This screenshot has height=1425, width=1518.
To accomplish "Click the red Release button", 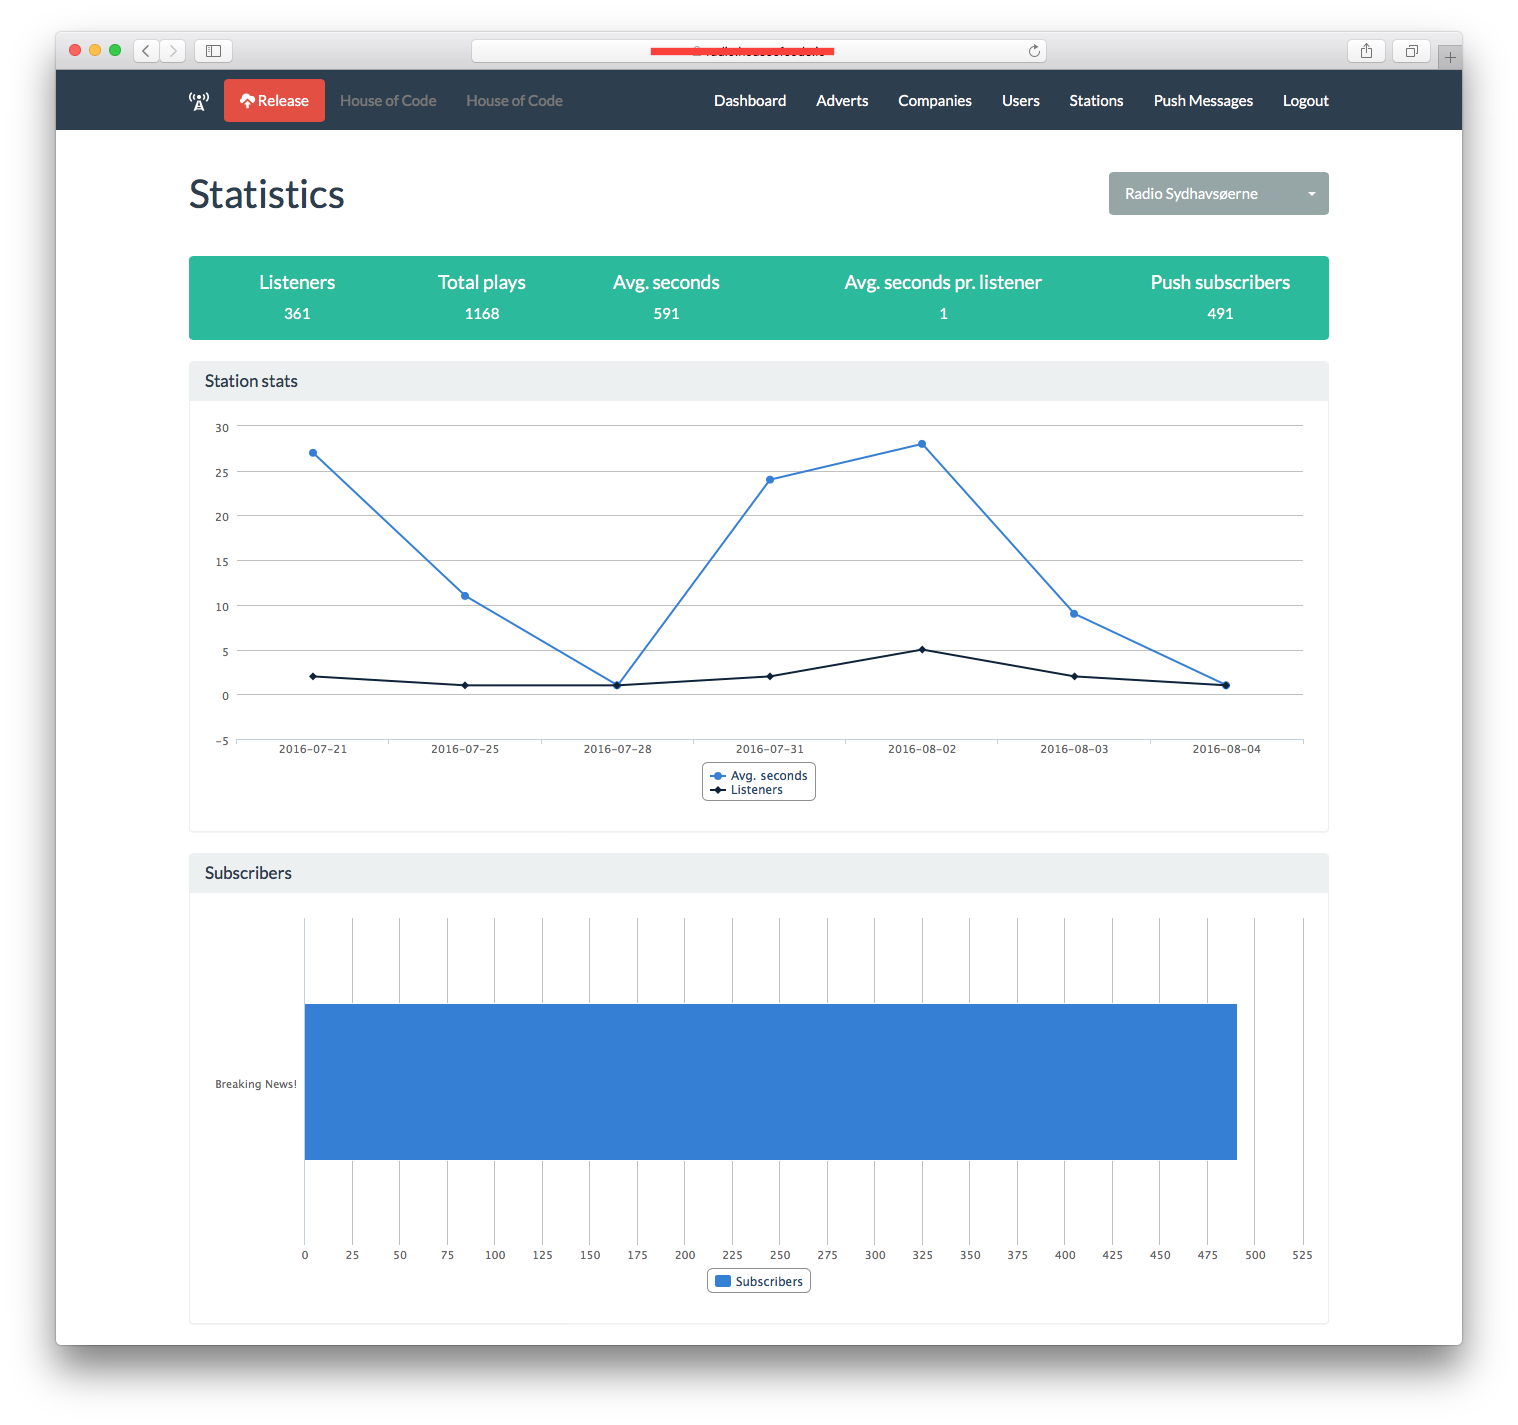I will [x=274, y=101].
